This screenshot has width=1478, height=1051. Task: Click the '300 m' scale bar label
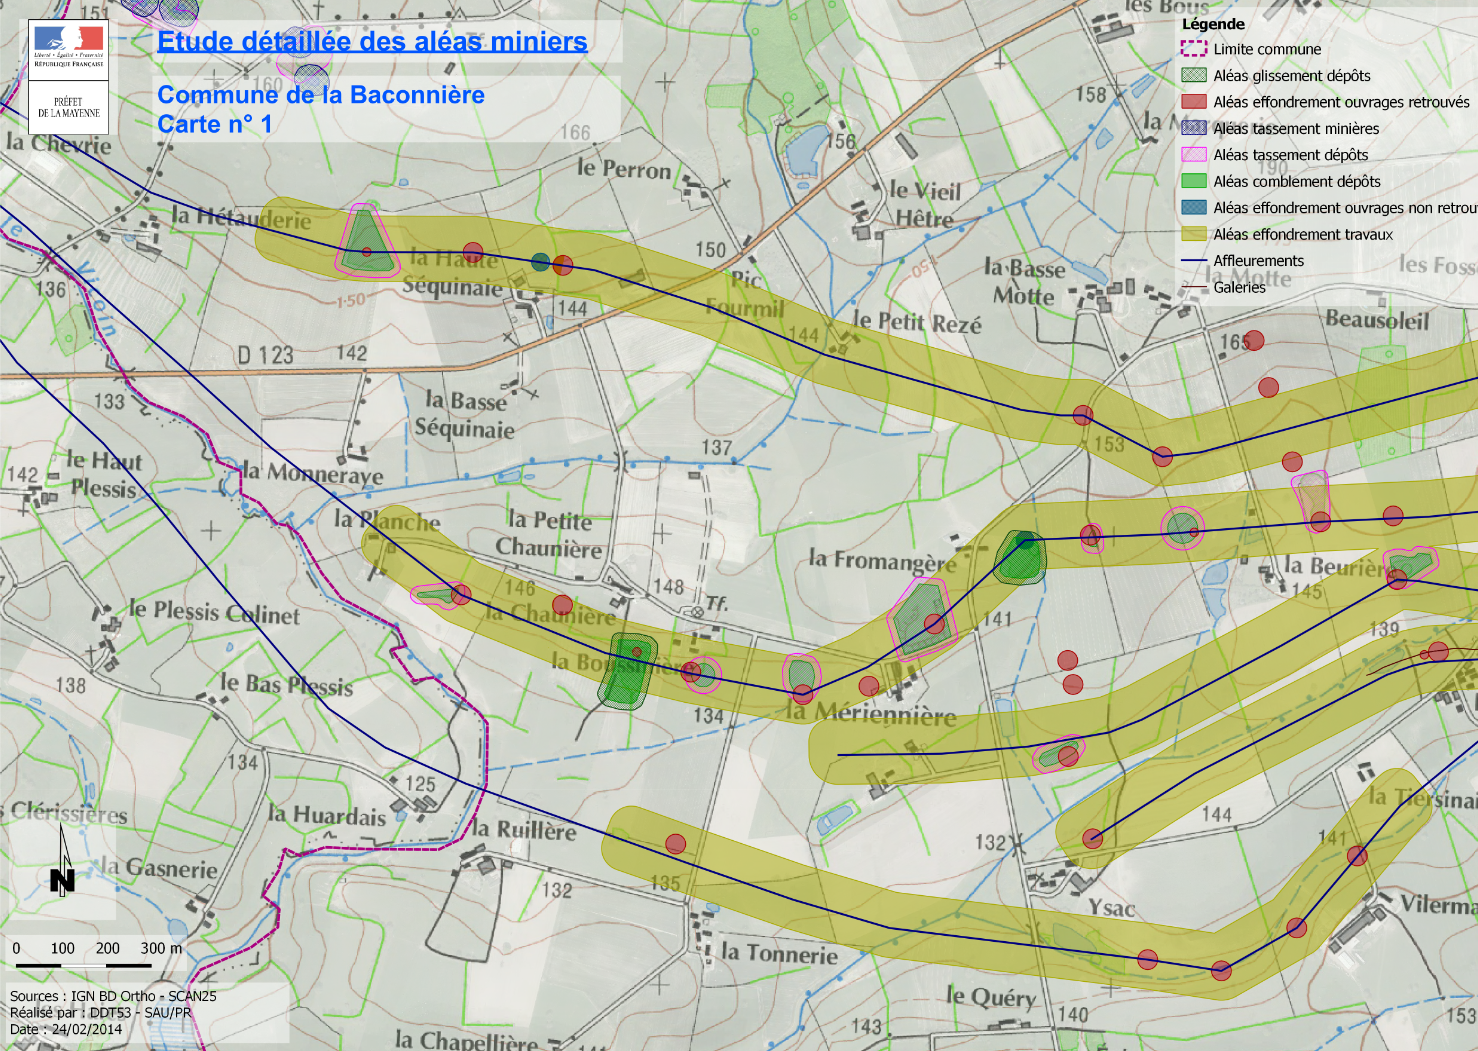pyautogui.click(x=161, y=948)
